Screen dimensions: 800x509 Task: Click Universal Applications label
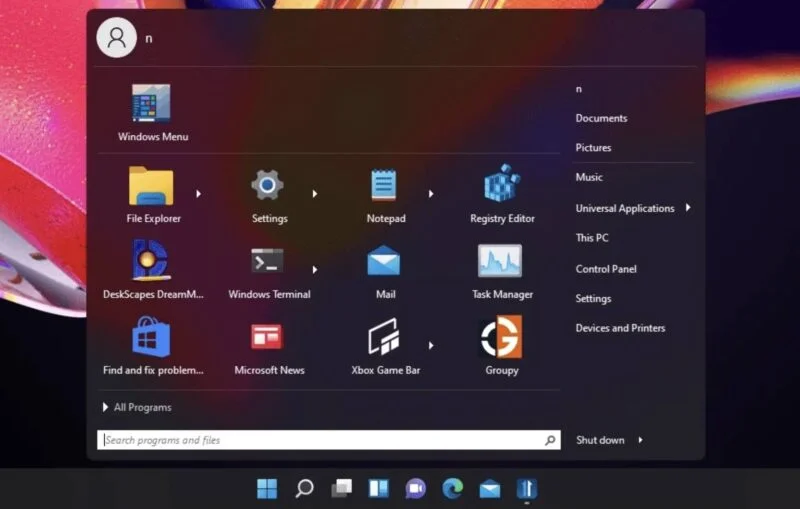pos(625,209)
